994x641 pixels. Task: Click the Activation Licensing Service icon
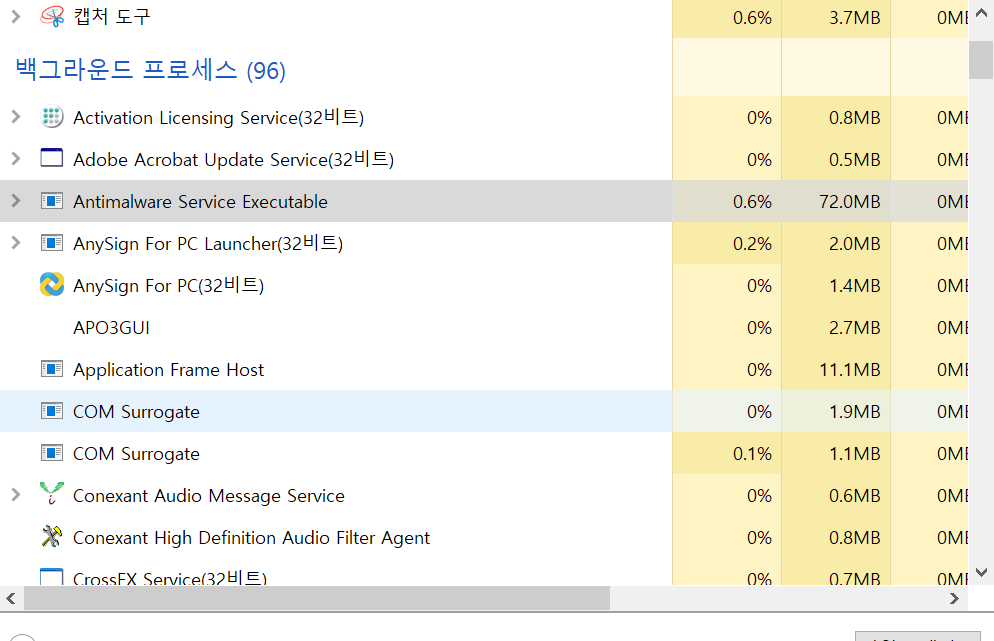point(52,117)
